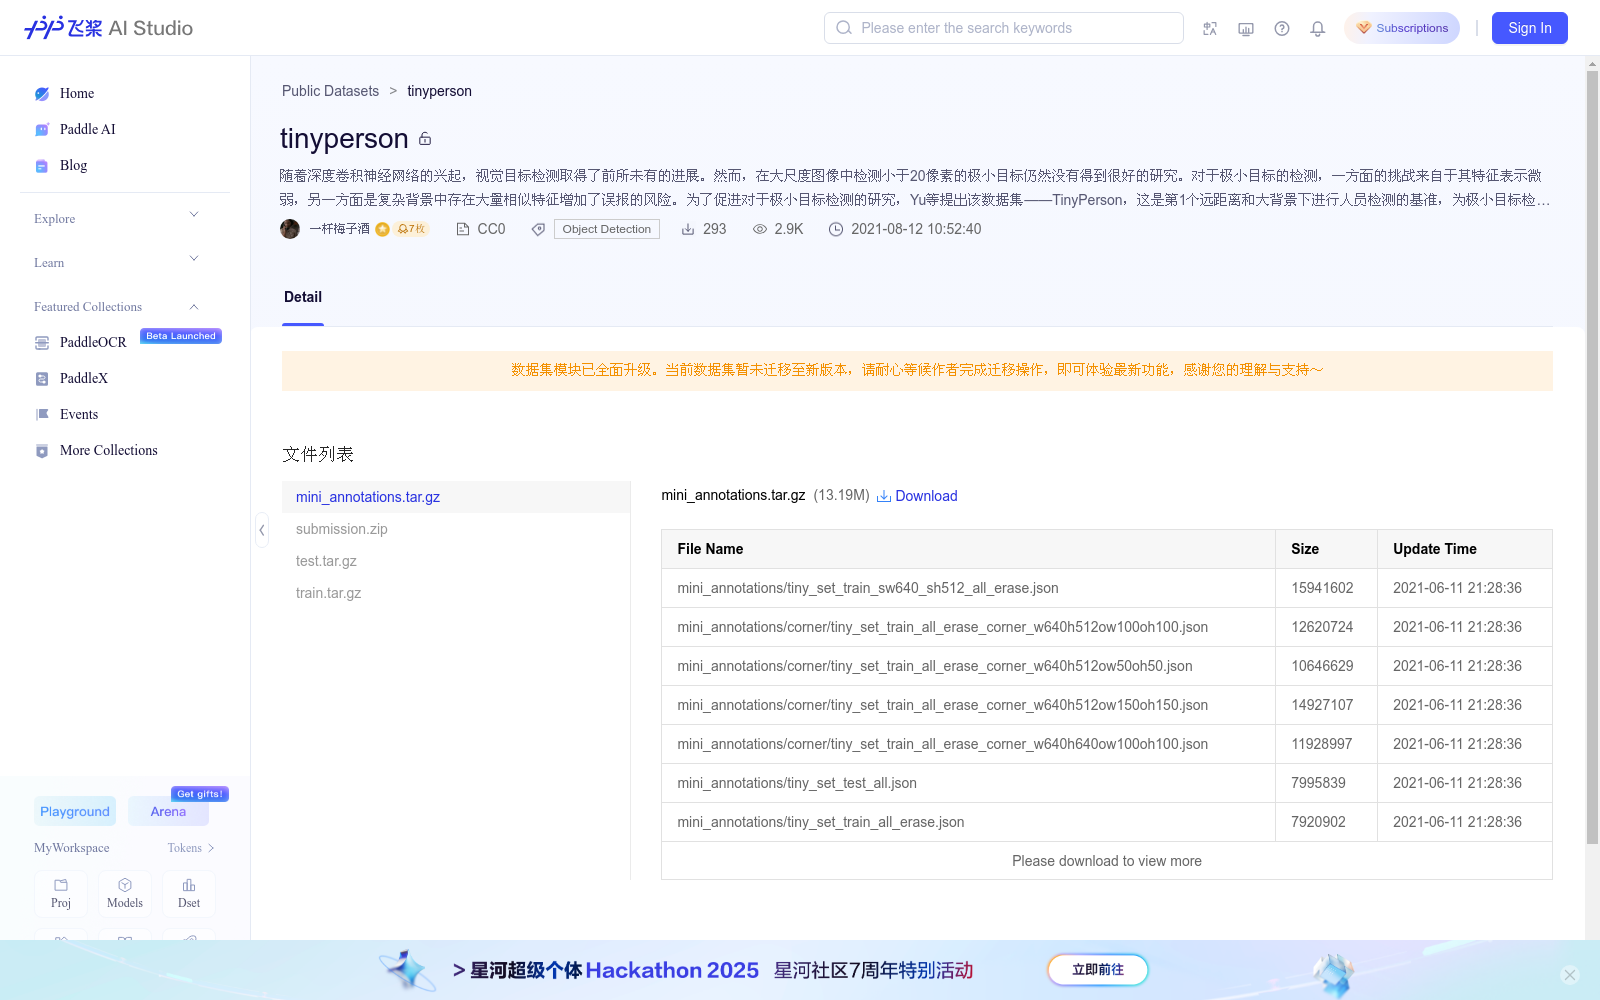1600x1000 pixels.
Task: Click tiny_set_train_all_erase.json file name
Action: tap(821, 822)
